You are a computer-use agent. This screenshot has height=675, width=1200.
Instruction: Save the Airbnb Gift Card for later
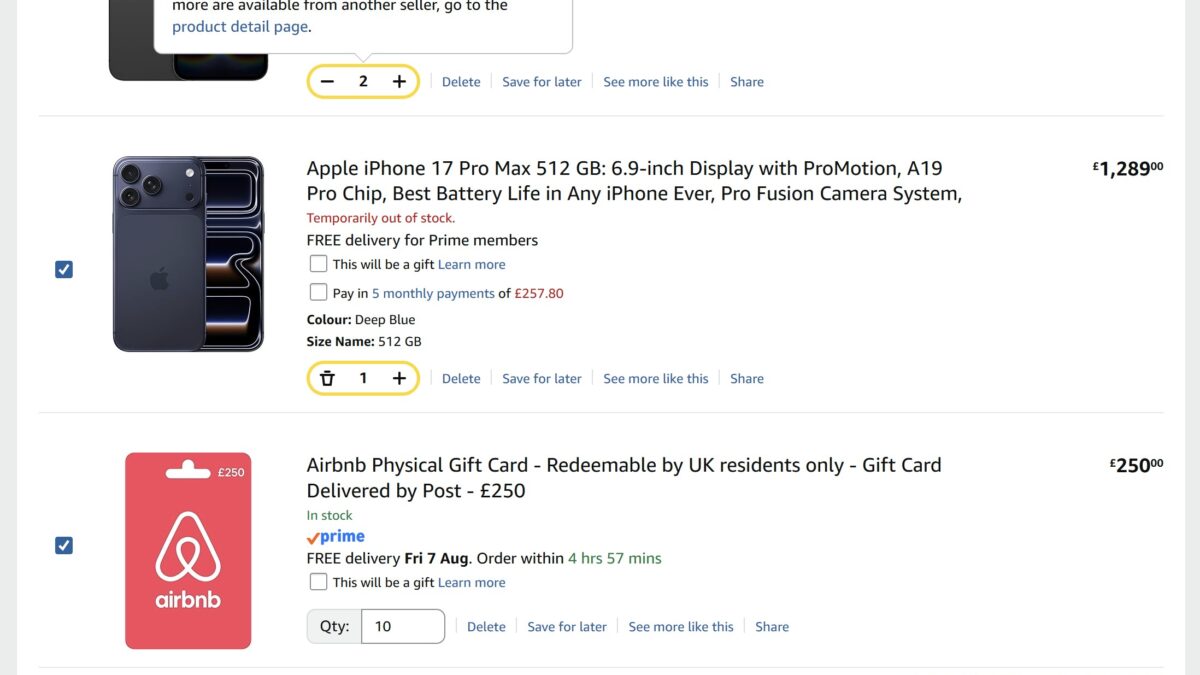click(567, 626)
